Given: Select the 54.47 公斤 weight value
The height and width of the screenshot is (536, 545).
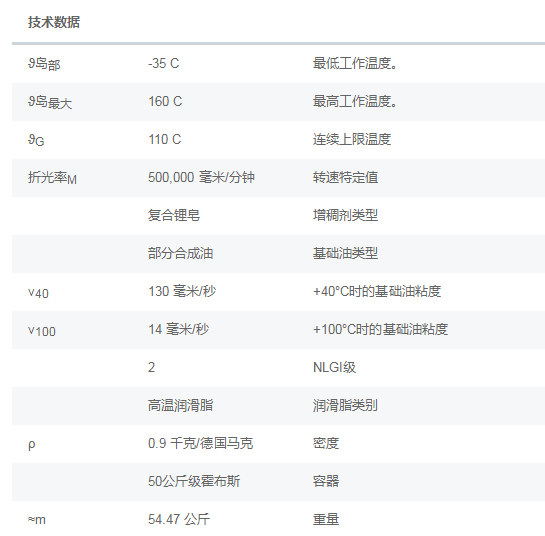Looking at the screenshot, I should pyautogui.click(x=179, y=519).
